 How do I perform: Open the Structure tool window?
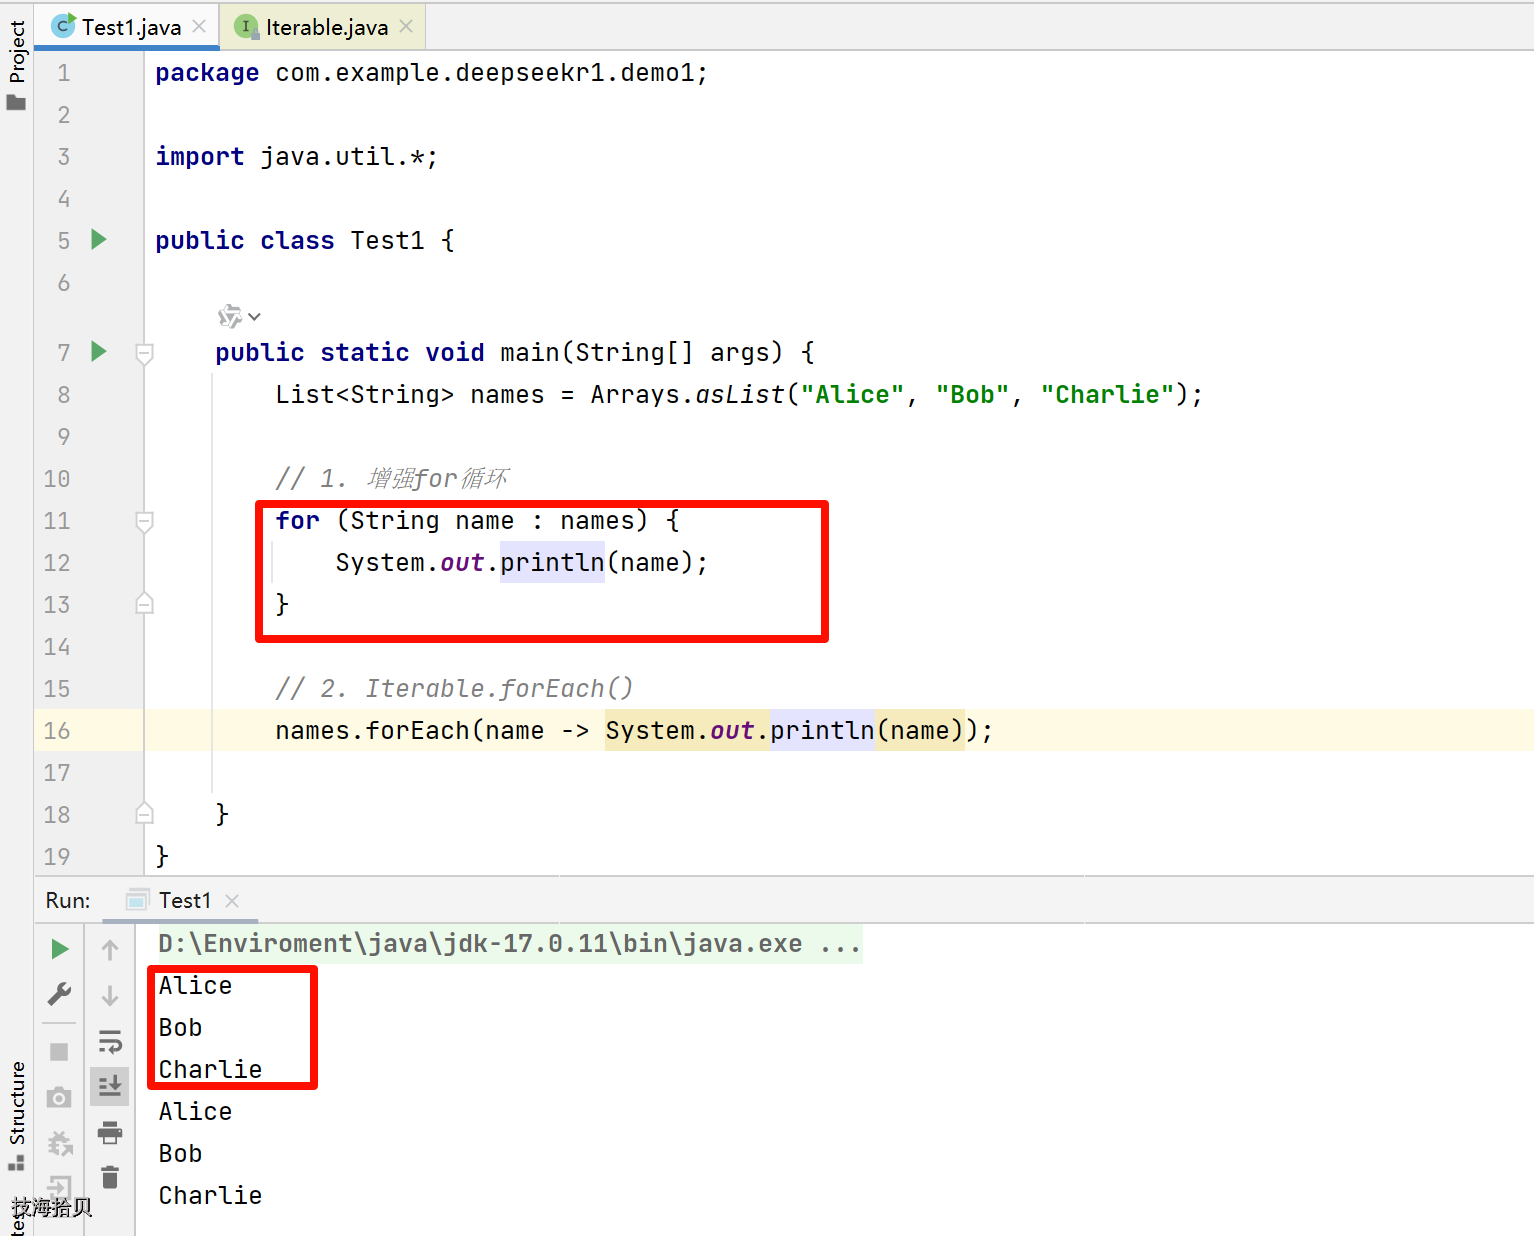point(17,1114)
